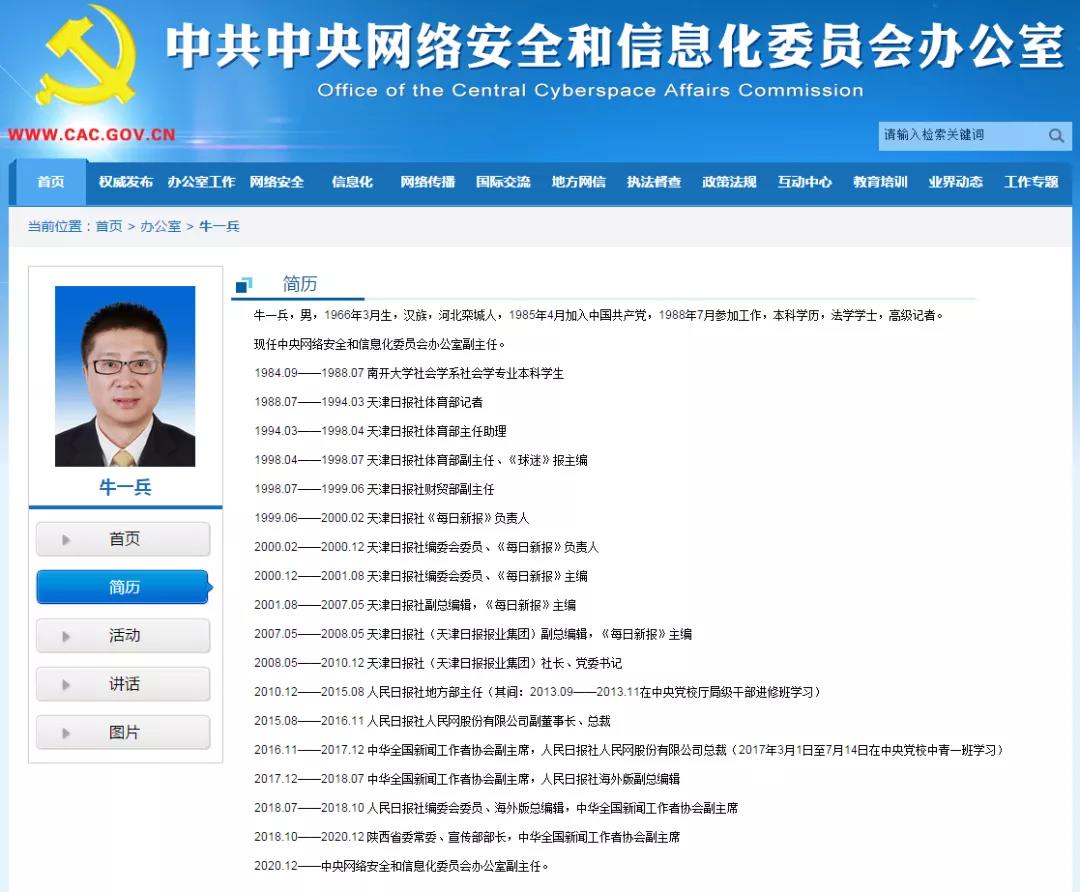1080x892 pixels.
Task: Click the line about 社长、党委书记
Action: (437, 663)
